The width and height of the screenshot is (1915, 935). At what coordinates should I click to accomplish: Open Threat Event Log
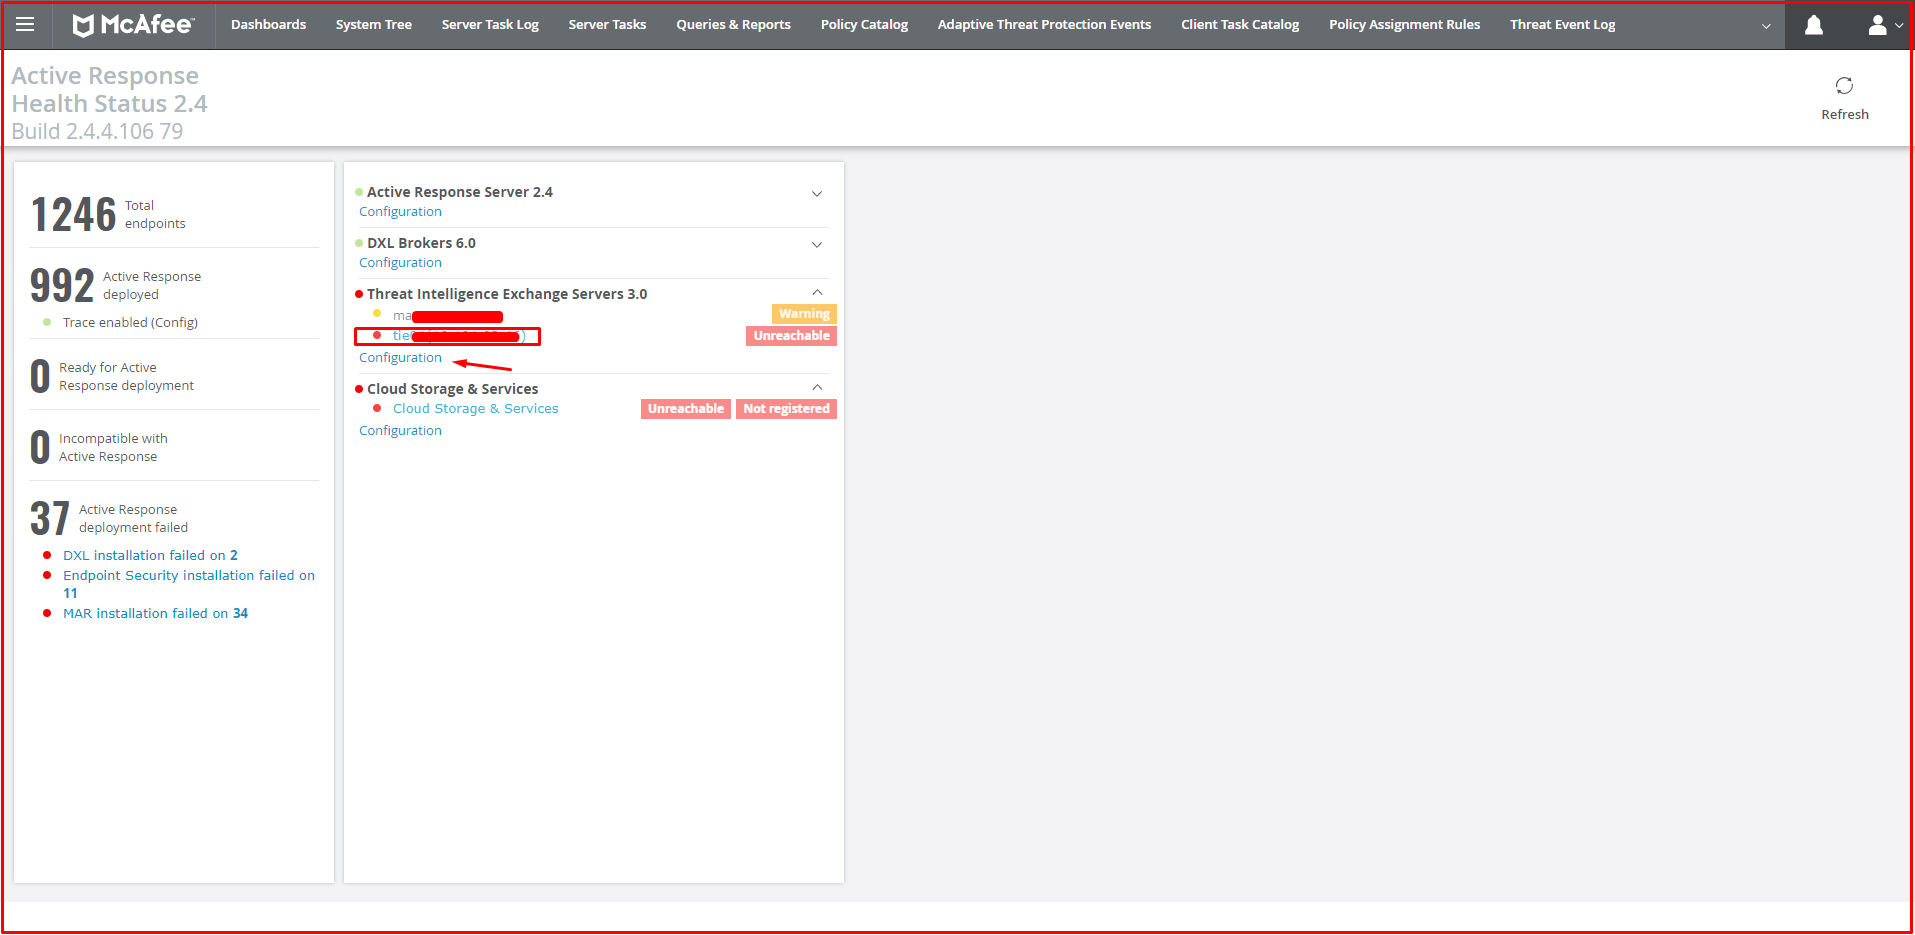pos(1562,24)
